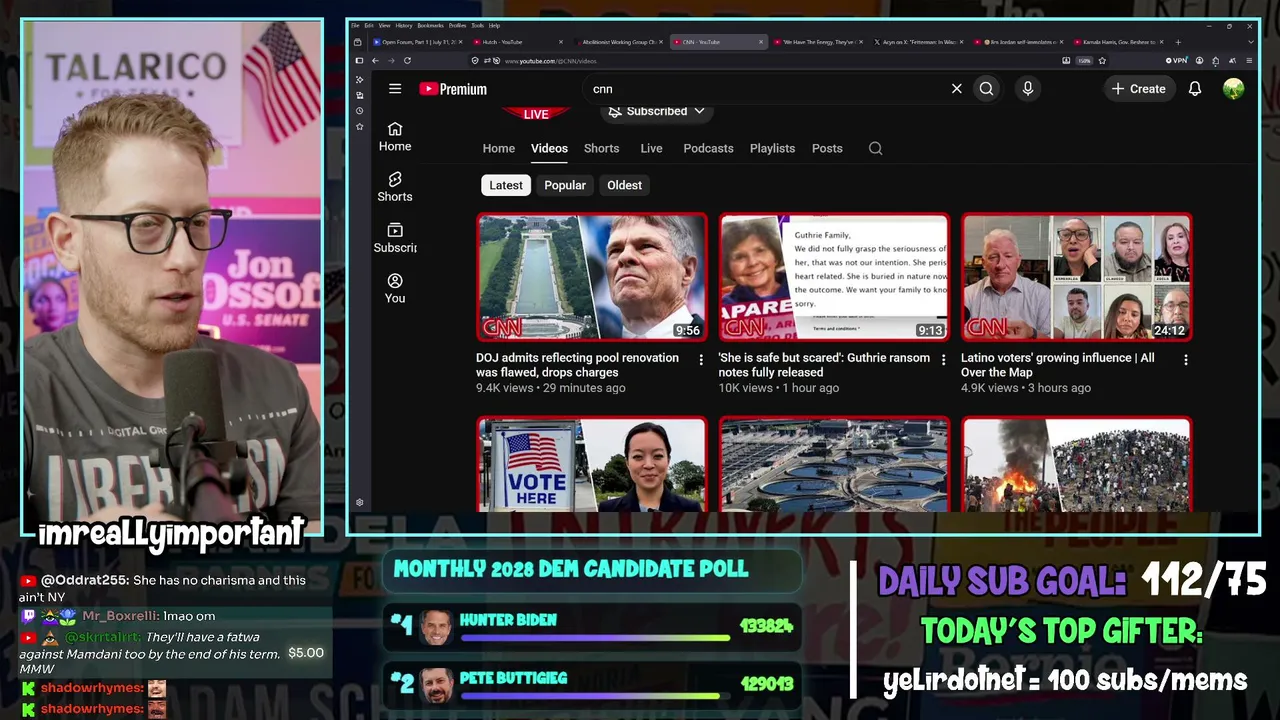1280x720 pixels.
Task: Open the account avatar menu
Action: (1233, 89)
